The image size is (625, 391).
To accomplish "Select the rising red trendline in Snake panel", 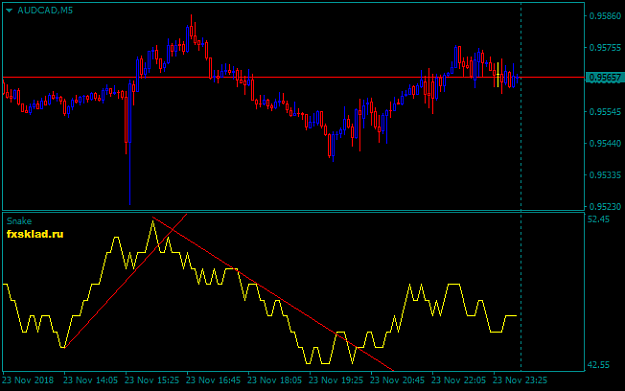I will pos(126,281).
